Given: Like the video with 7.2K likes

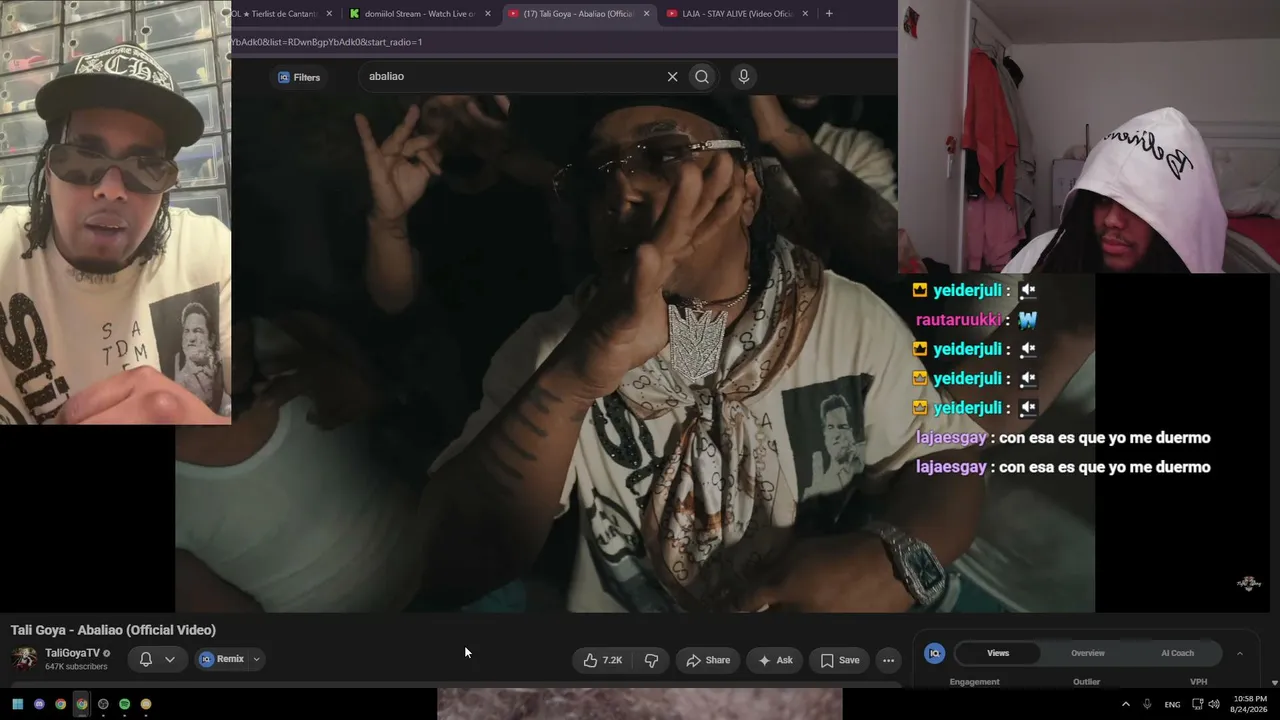Looking at the screenshot, I should [x=602, y=660].
